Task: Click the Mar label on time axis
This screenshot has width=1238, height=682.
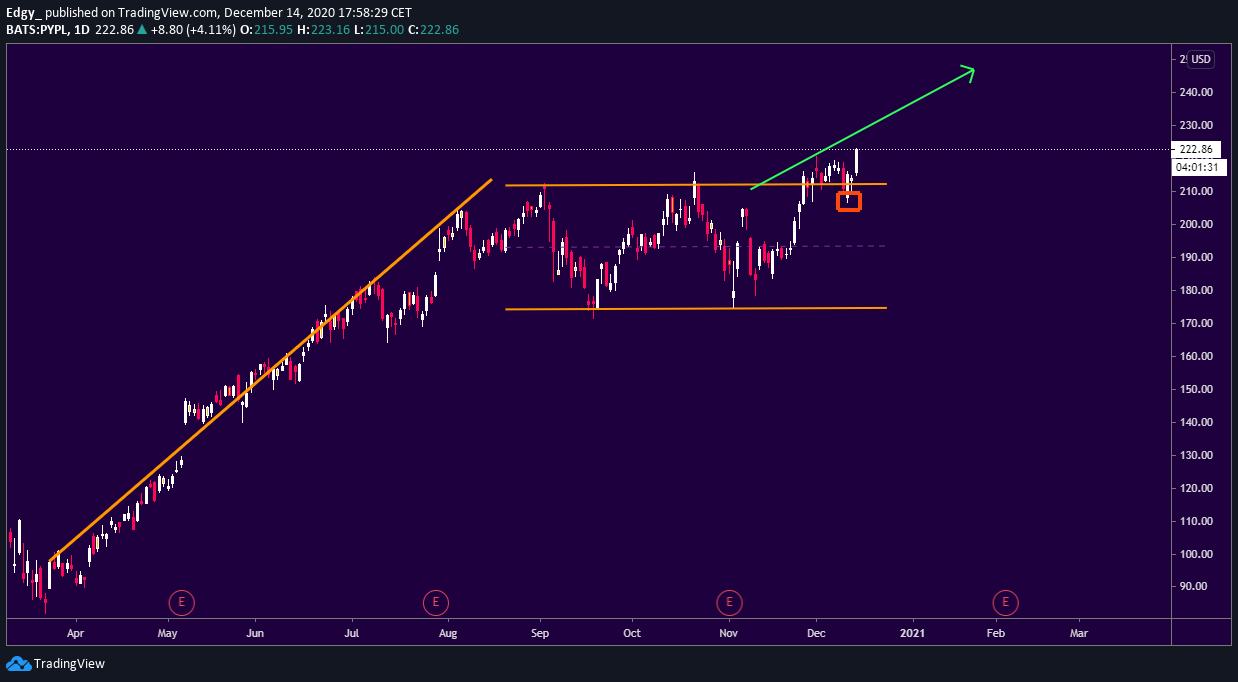Action: click(1079, 633)
